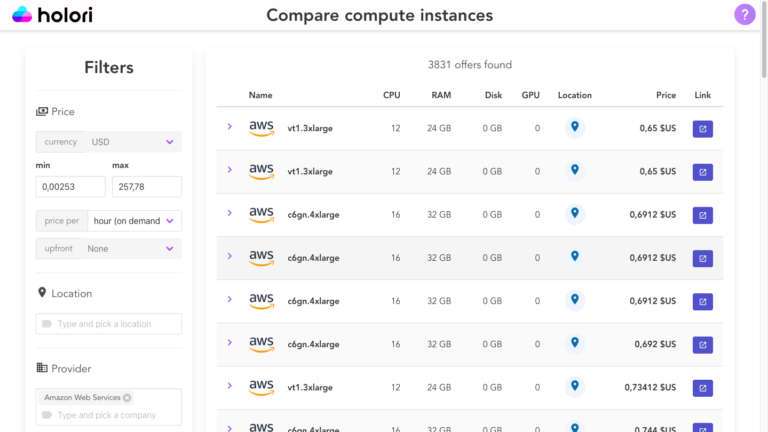The height and width of the screenshot is (432, 768).
Task: Sort by the CPU column header
Action: pyautogui.click(x=391, y=95)
